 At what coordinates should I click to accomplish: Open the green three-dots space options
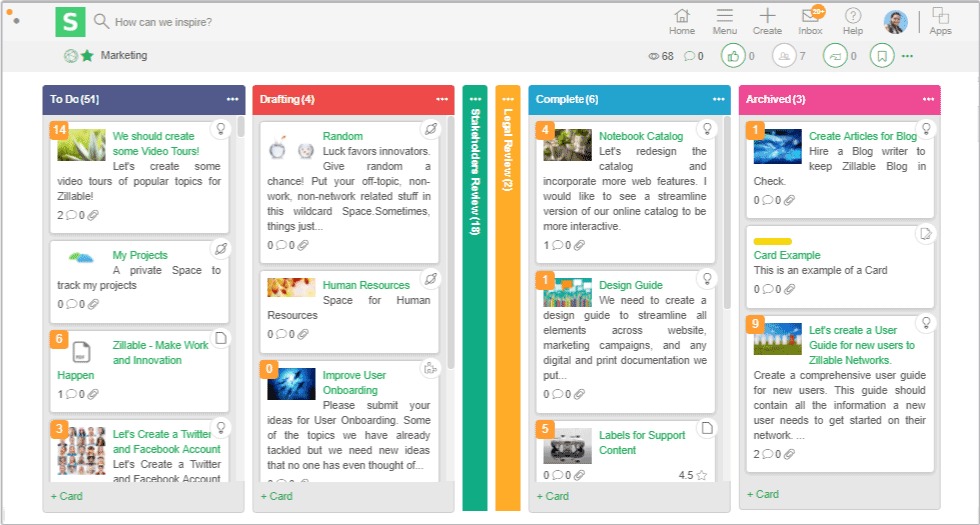coord(908,56)
